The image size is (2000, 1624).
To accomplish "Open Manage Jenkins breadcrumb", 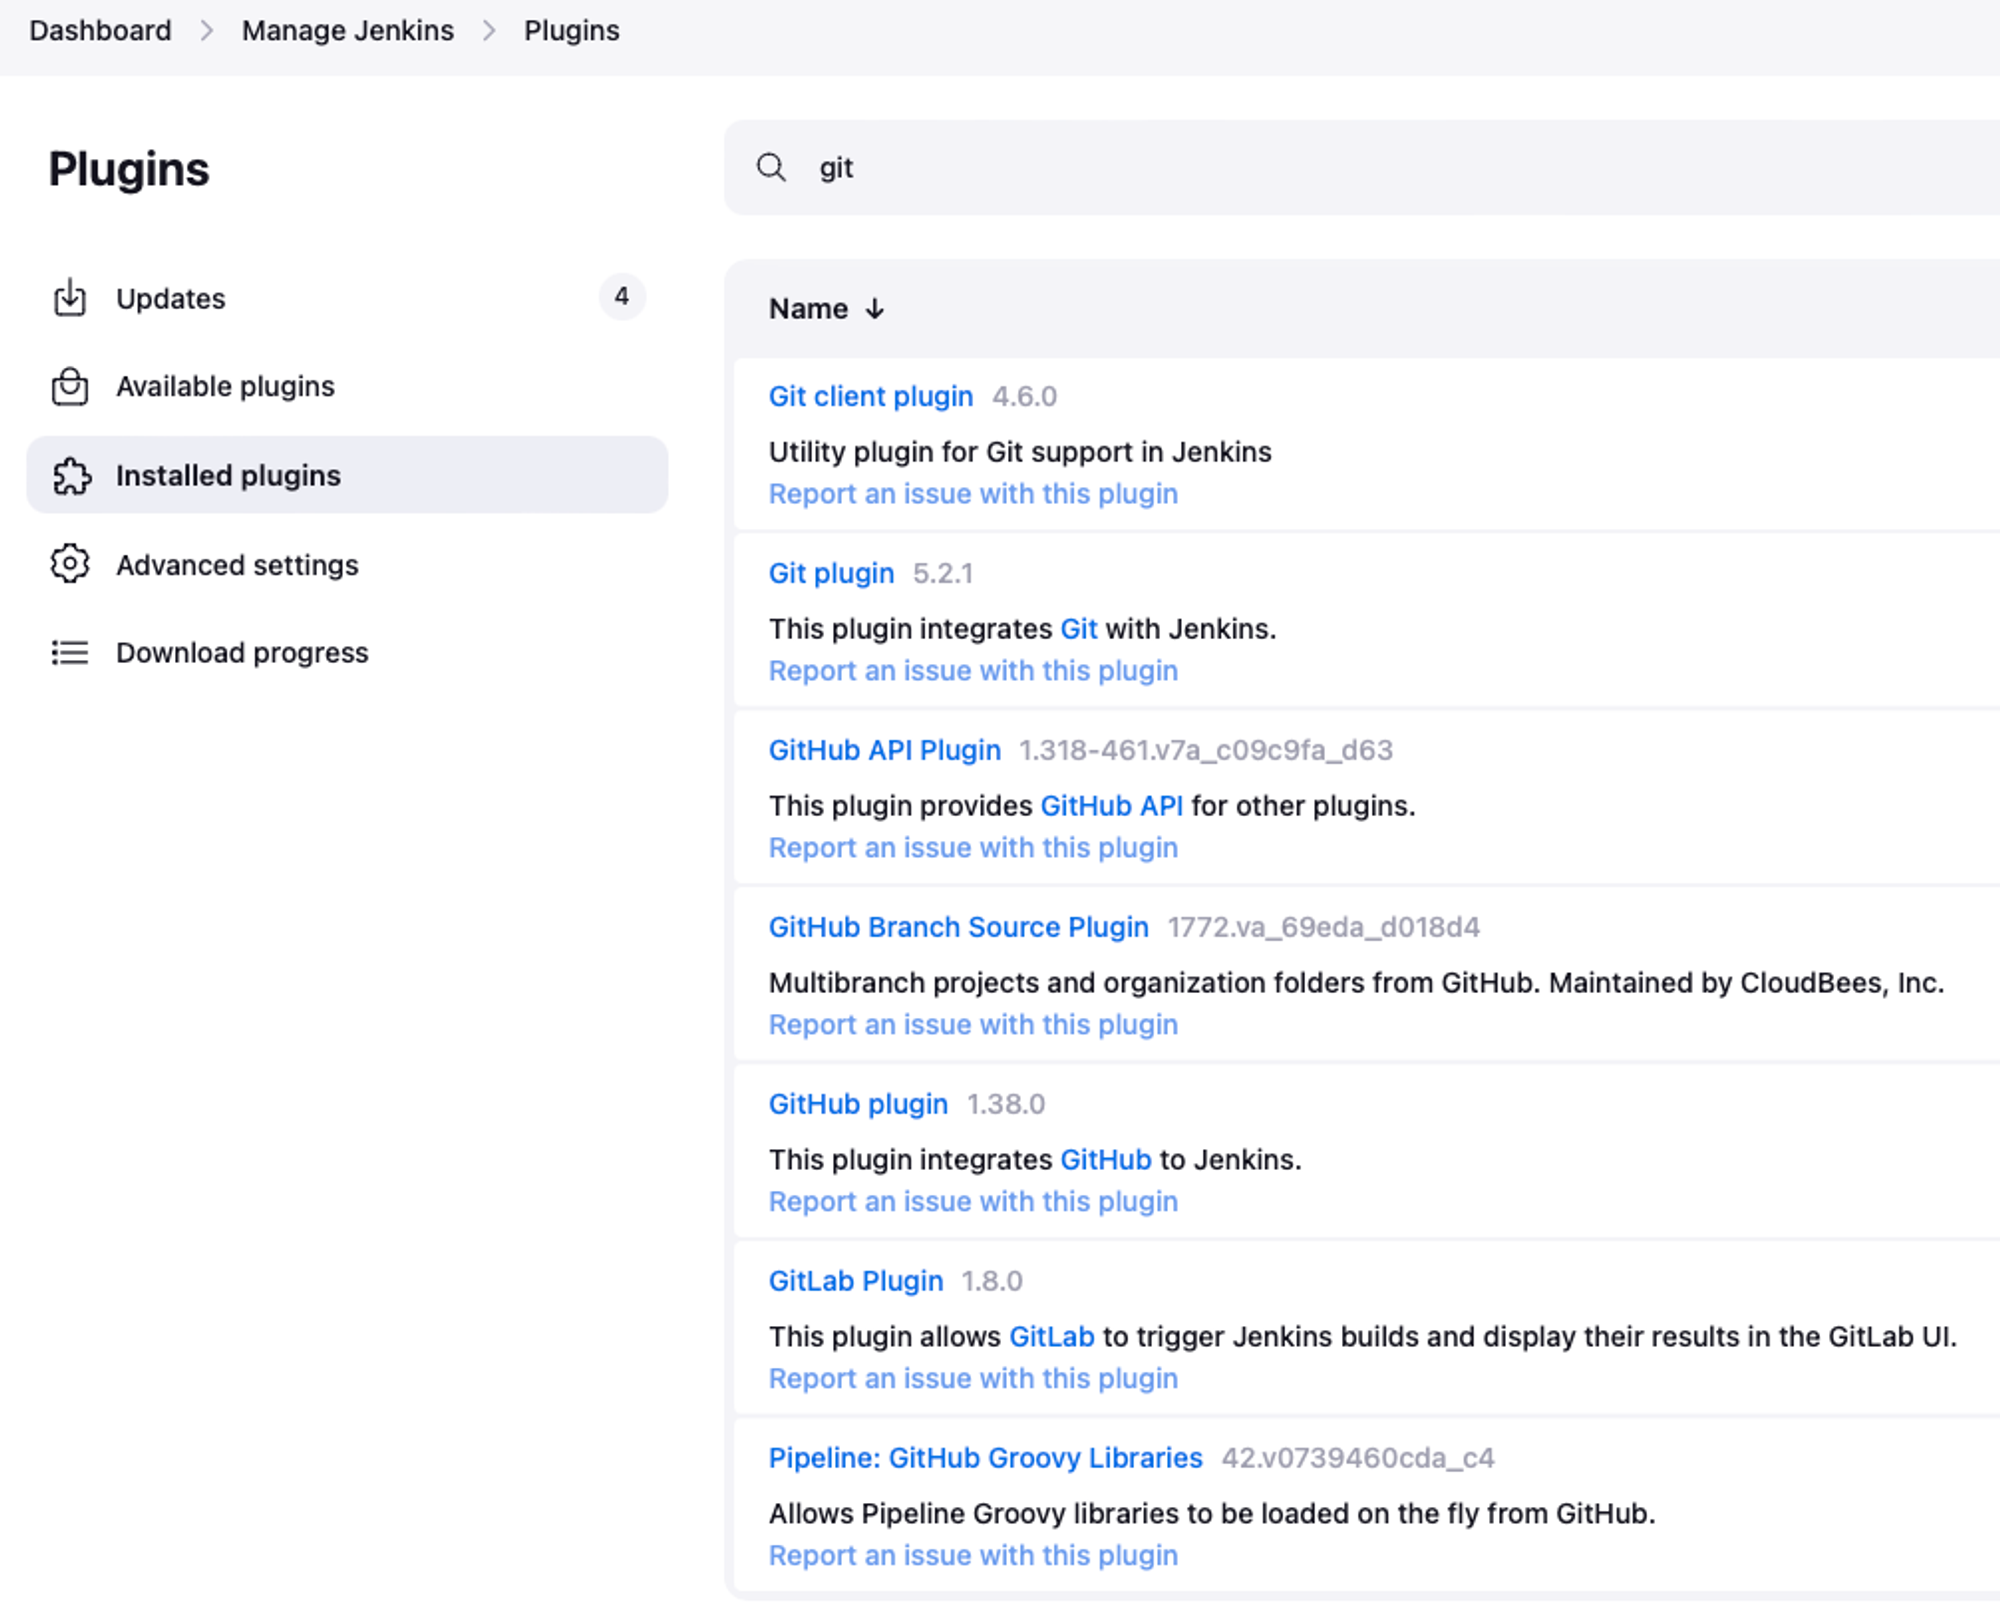I will click(x=347, y=31).
